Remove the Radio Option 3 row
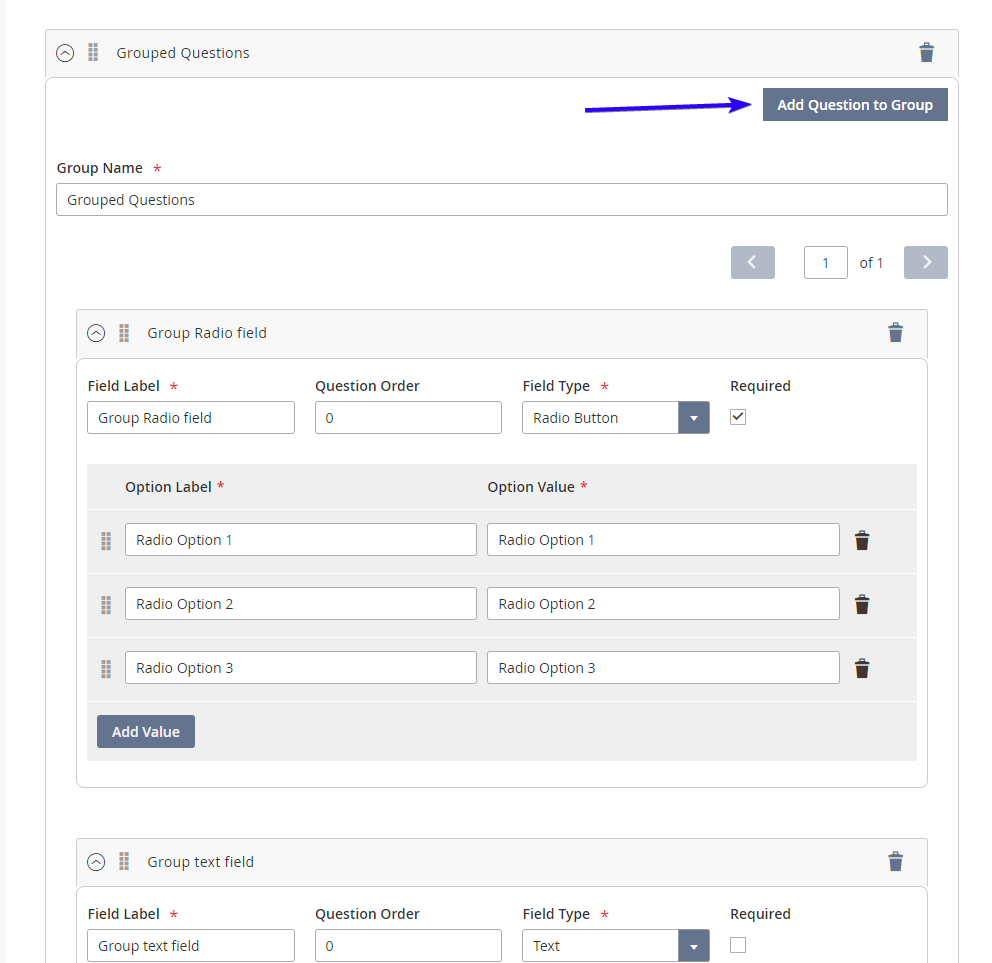The image size is (992, 963). pyautogui.click(x=861, y=668)
